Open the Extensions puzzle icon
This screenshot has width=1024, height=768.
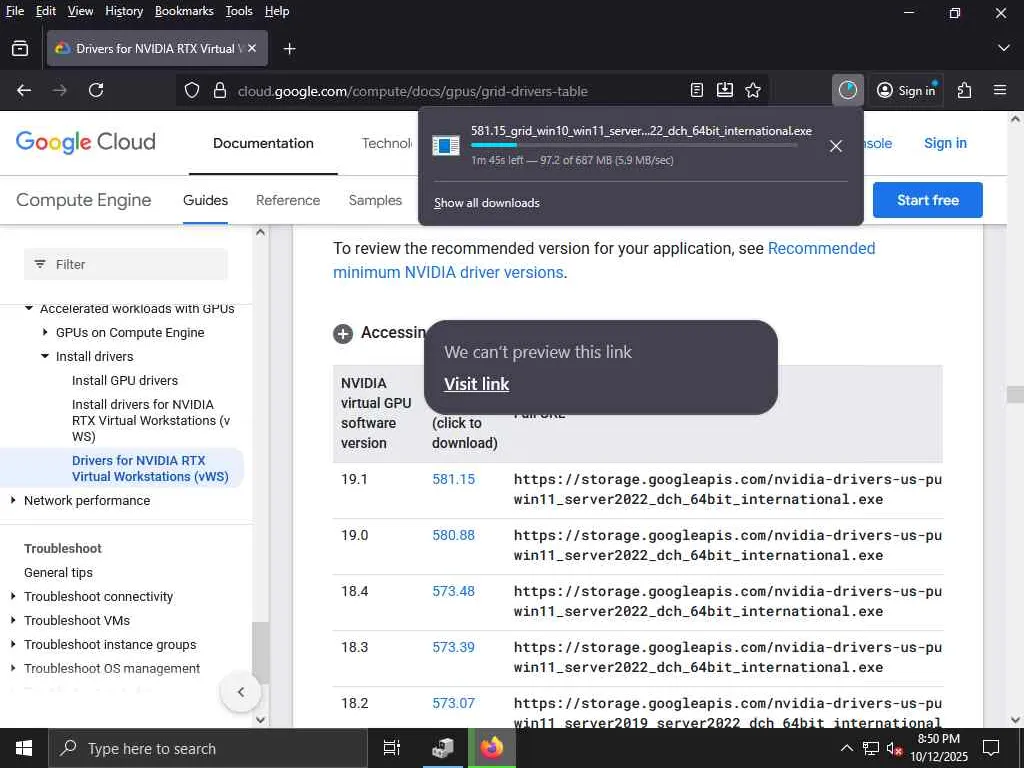(964, 90)
